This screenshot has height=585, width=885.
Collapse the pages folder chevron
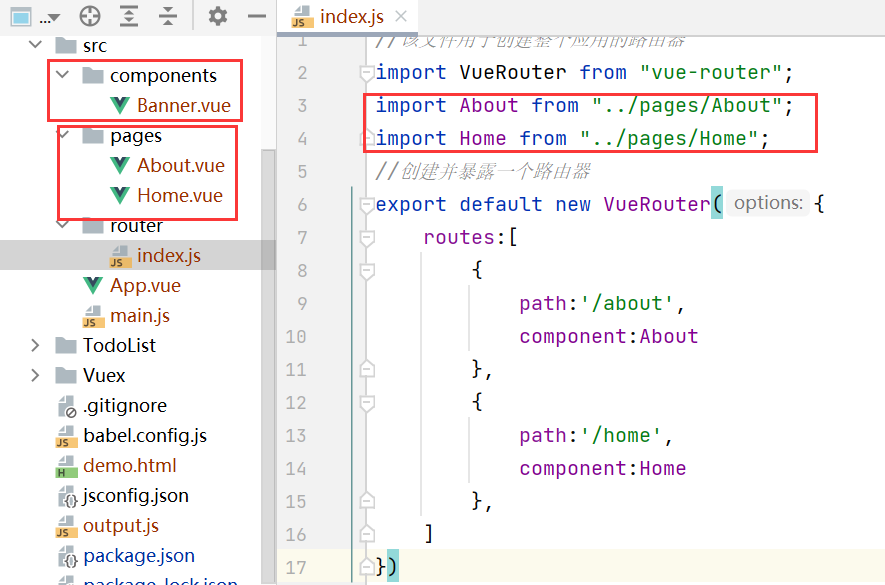click(63, 134)
